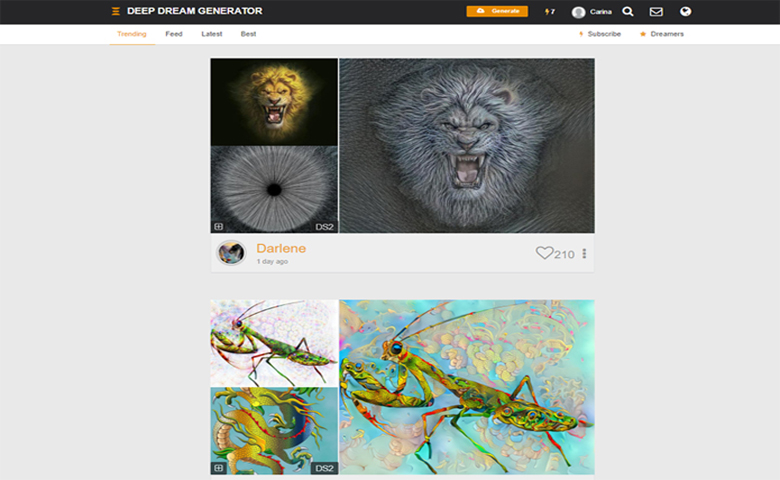Go to Deep Dream Generator home logo text
This screenshot has width=780, height=480.
click(x=195, y=11)
